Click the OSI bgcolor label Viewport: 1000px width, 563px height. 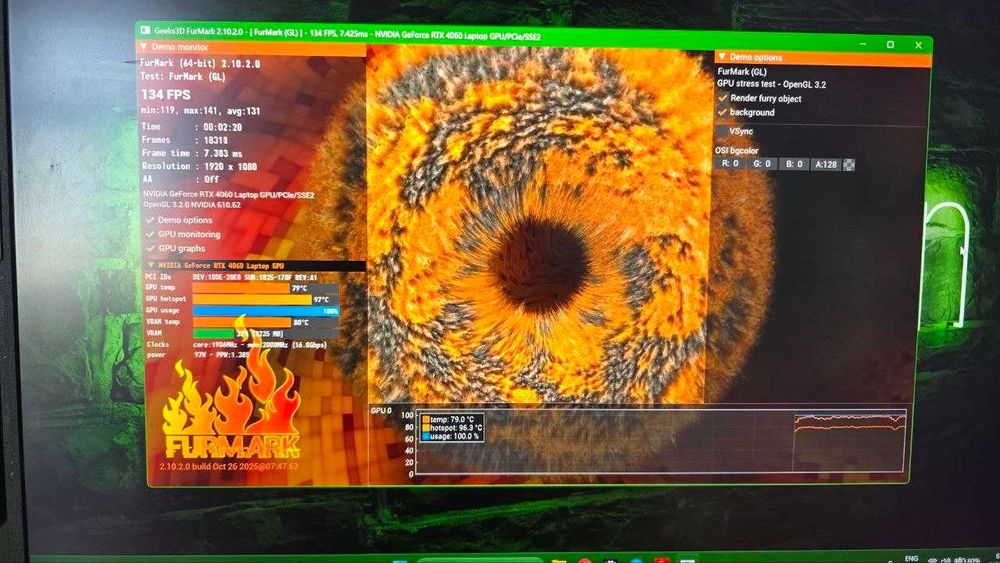click(x=737, y=150)
